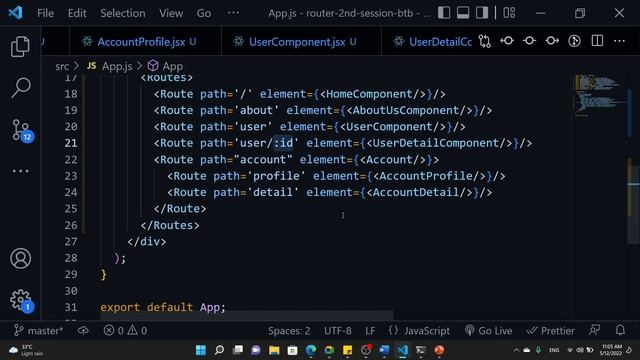
Task: Open problems: errors and warnings count
Action: coord(125,330)
